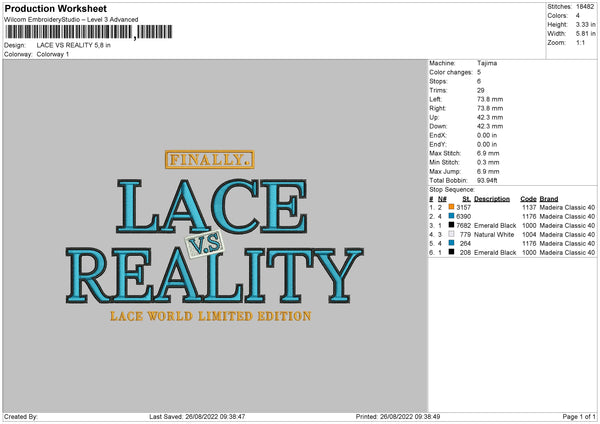Select thread code 1000 in stop 6

point(529,253)
